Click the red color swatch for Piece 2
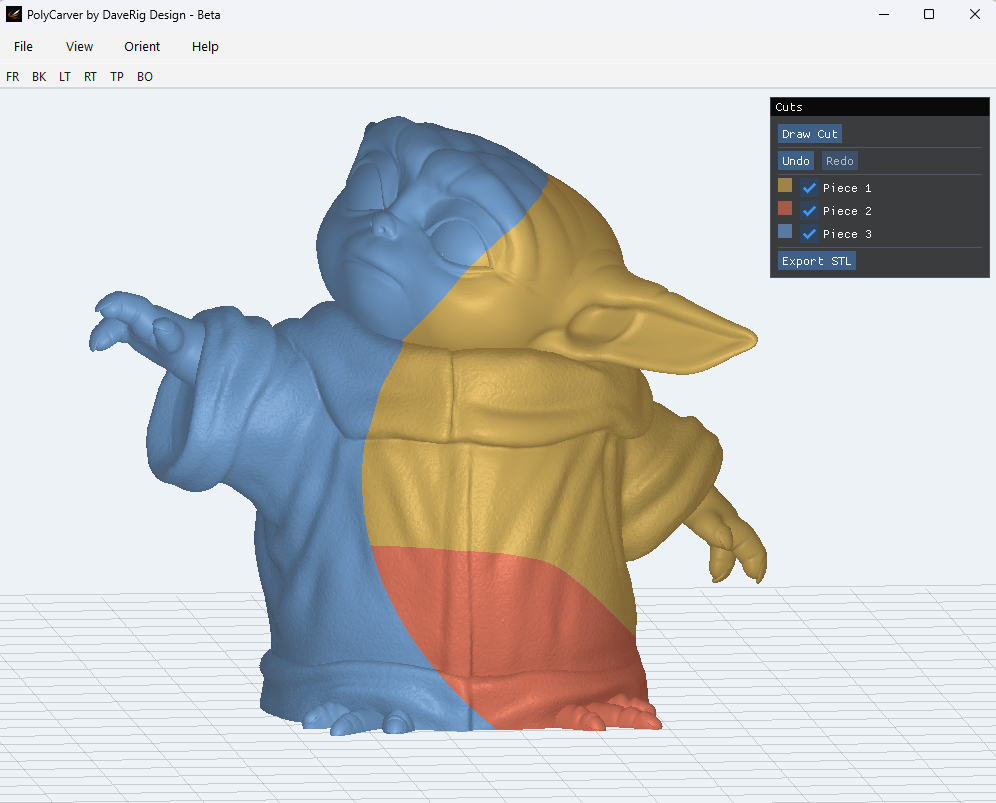 click(x=785, y=208)
